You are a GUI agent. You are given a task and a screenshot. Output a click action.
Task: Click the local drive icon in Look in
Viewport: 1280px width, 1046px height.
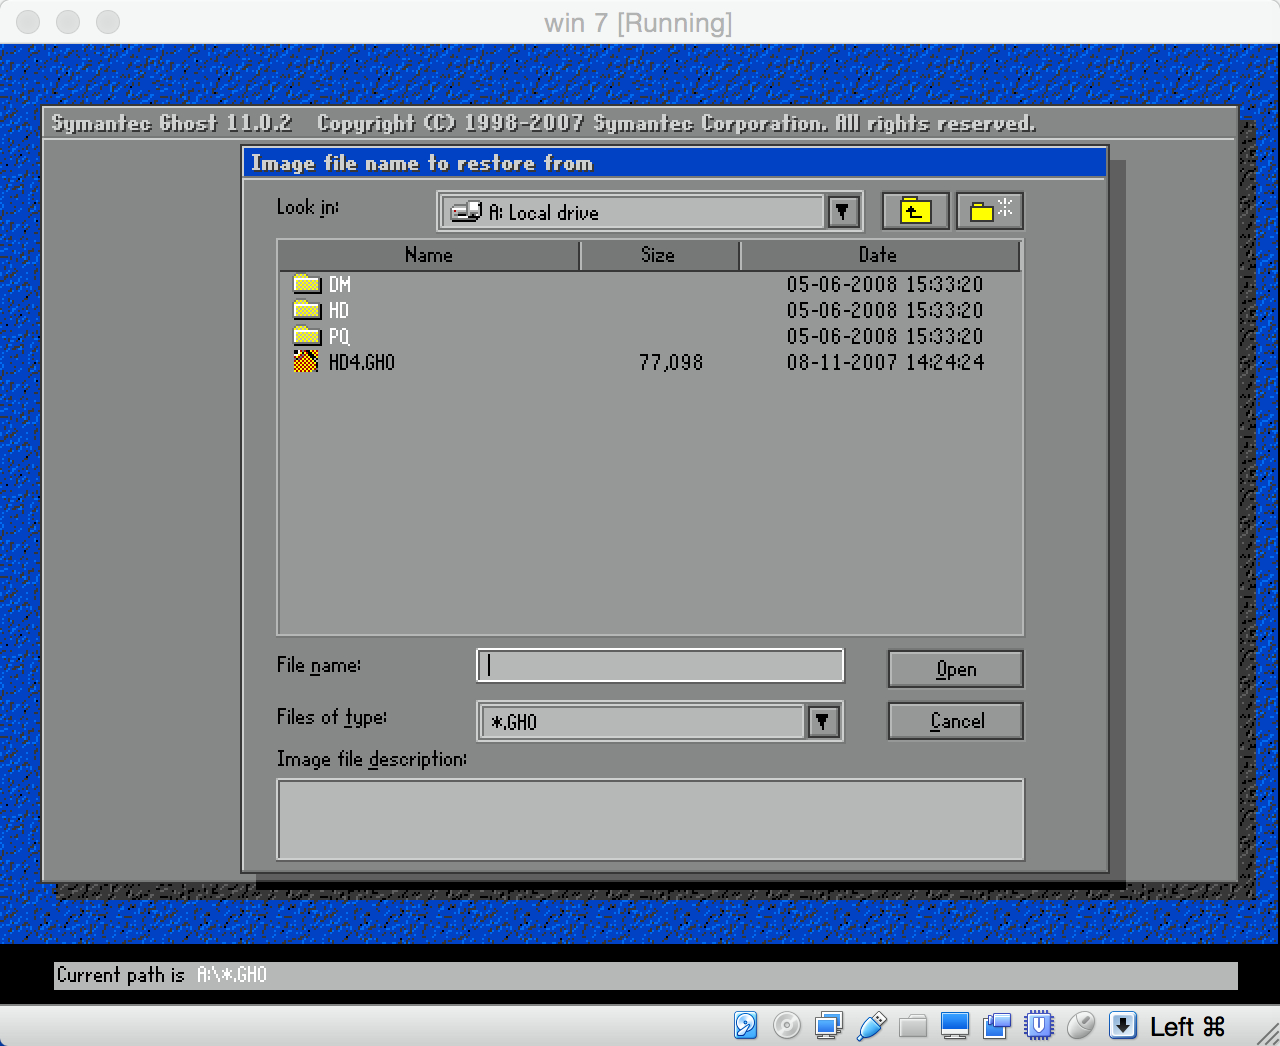[x=466, y=212]
